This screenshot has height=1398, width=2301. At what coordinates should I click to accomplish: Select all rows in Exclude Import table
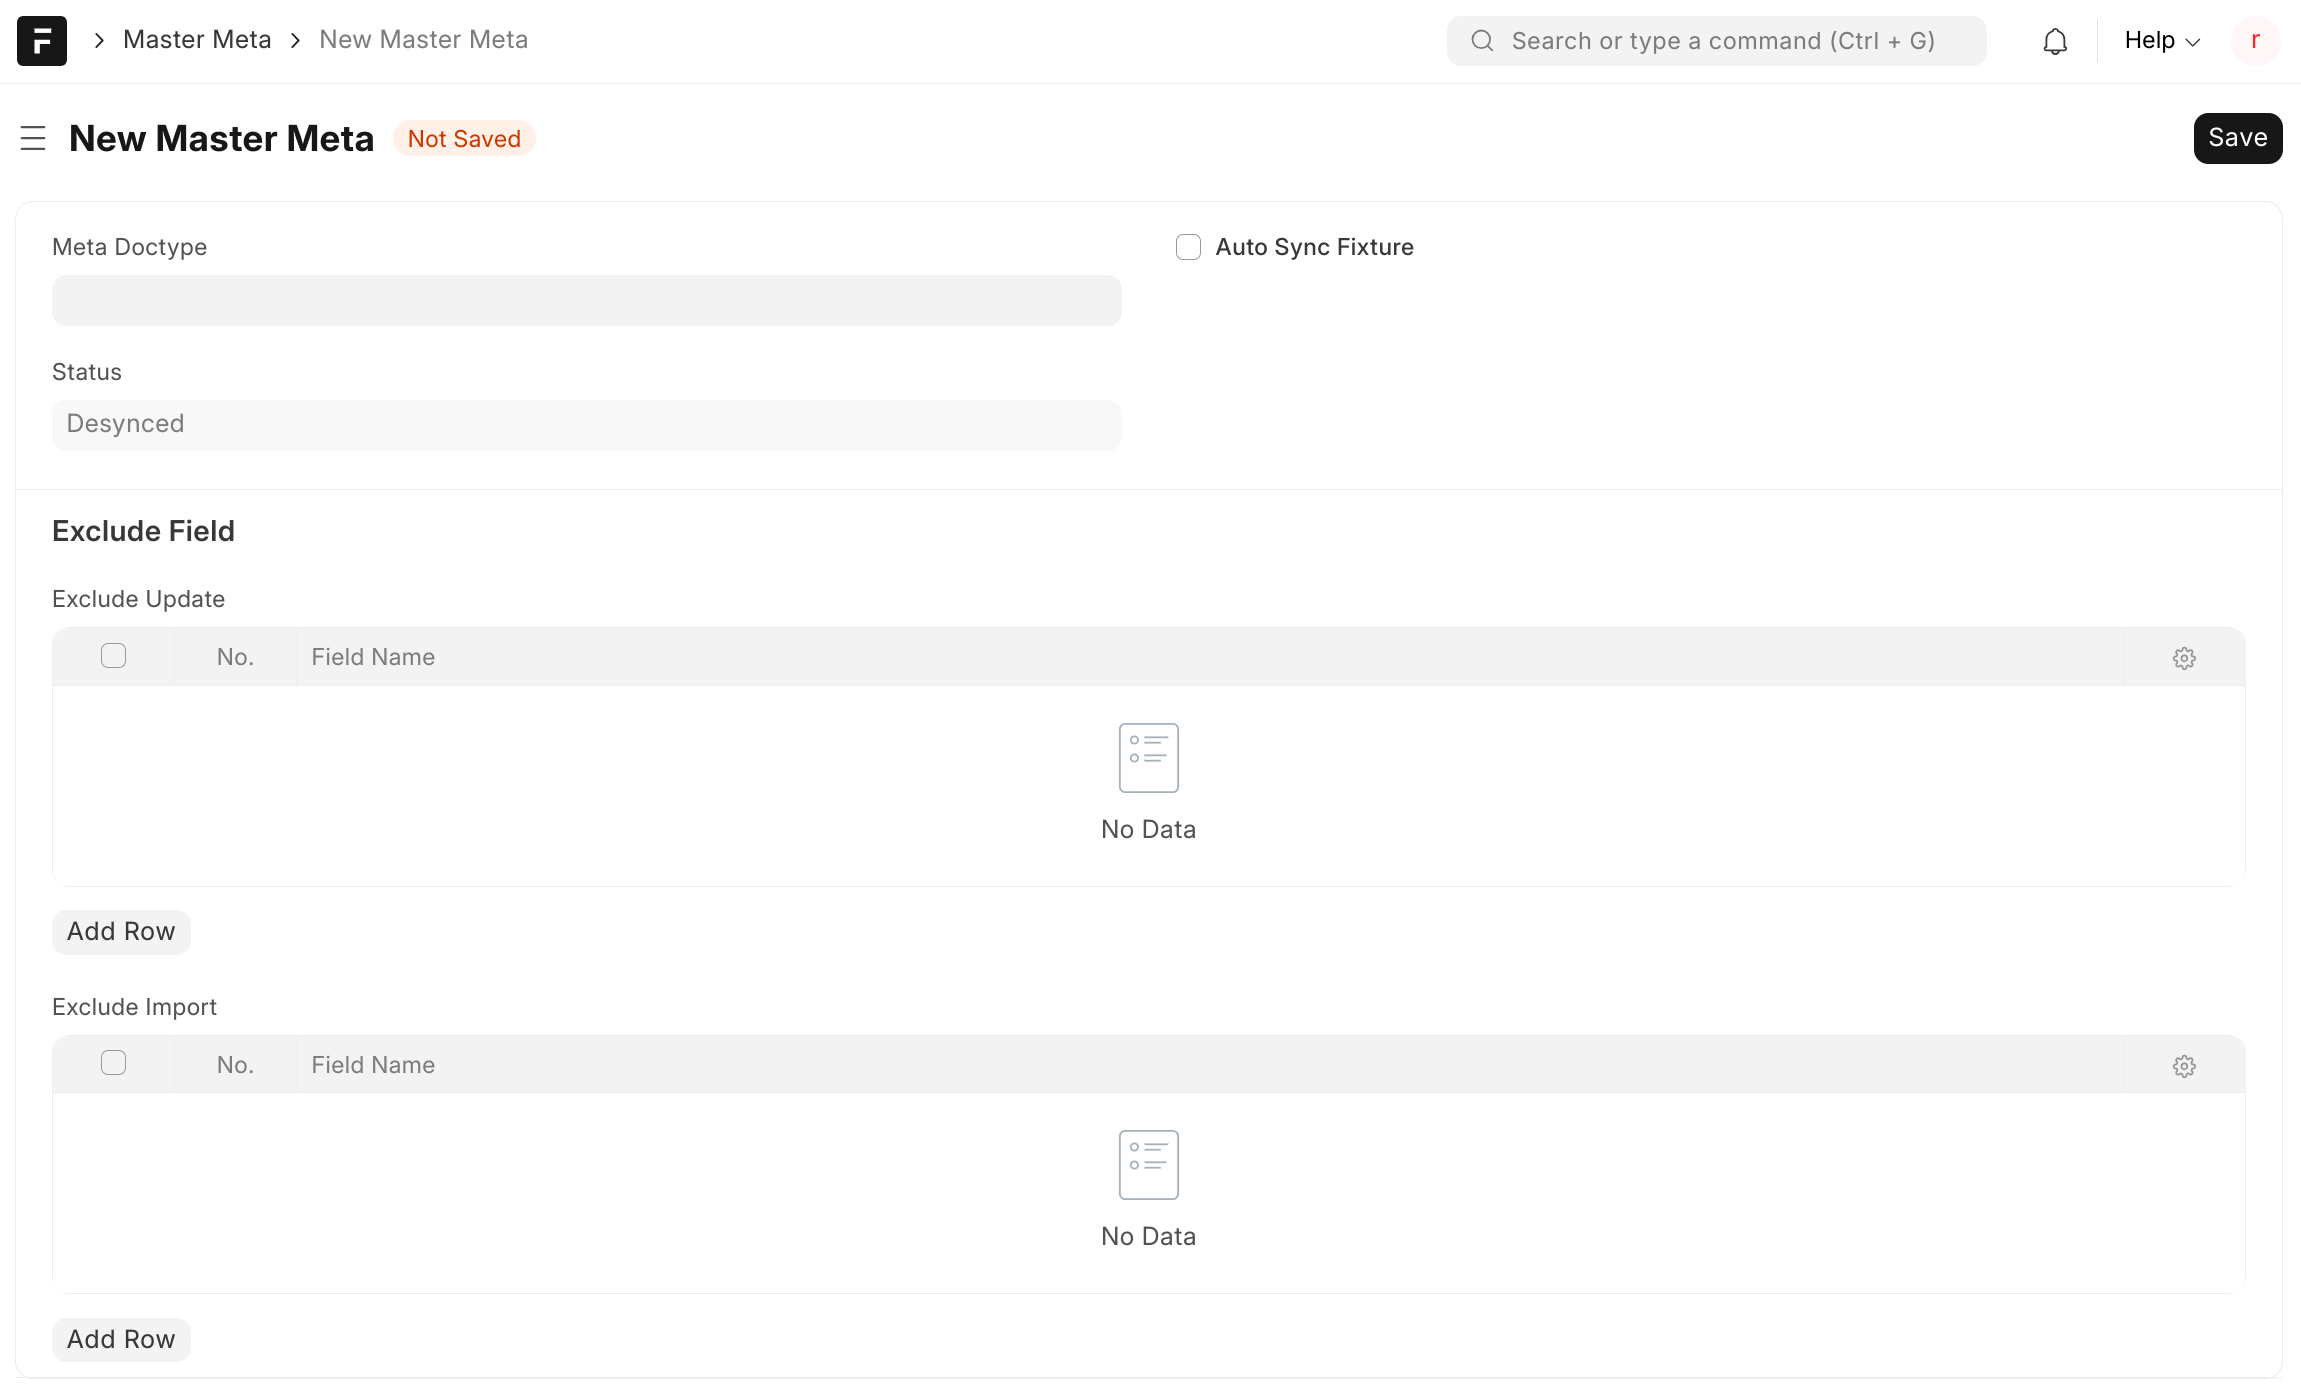113,1063
